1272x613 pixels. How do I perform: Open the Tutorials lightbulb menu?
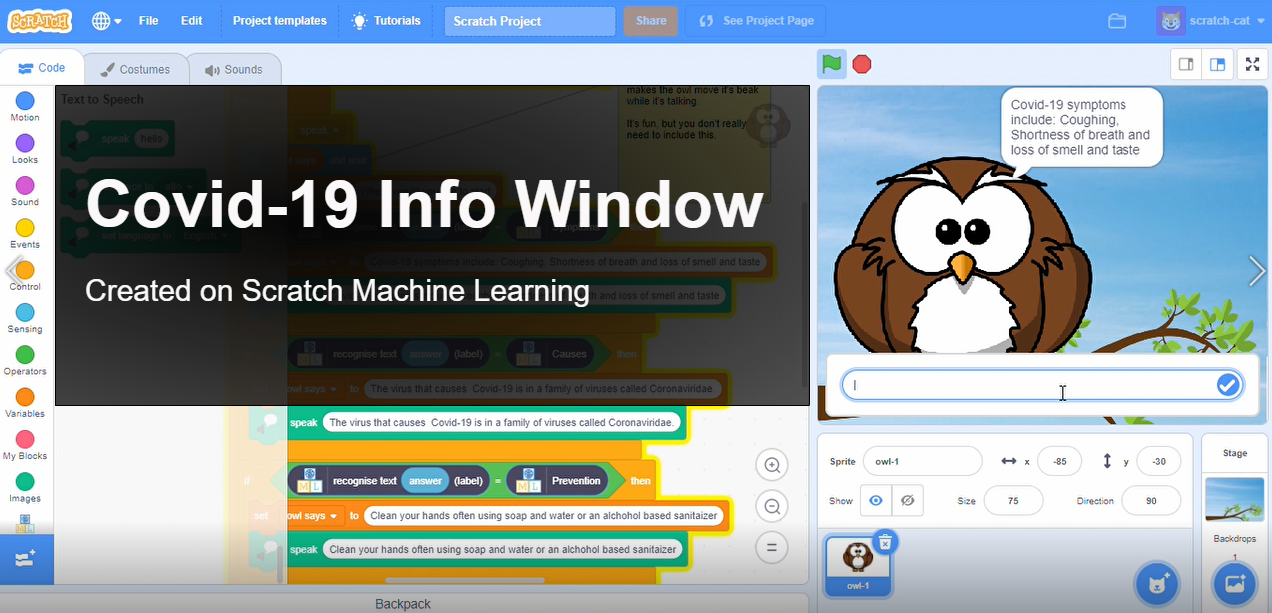click(x=386, y=20)
